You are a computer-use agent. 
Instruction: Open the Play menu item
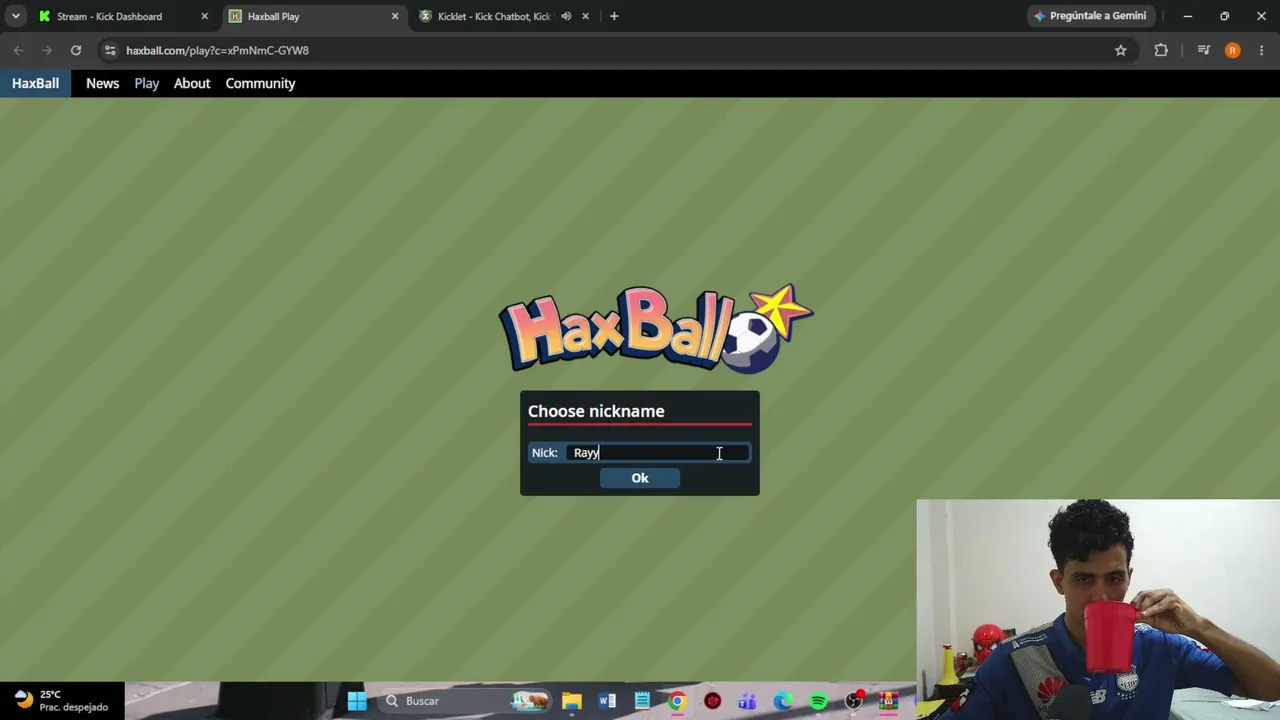click(x=147, y=83)
